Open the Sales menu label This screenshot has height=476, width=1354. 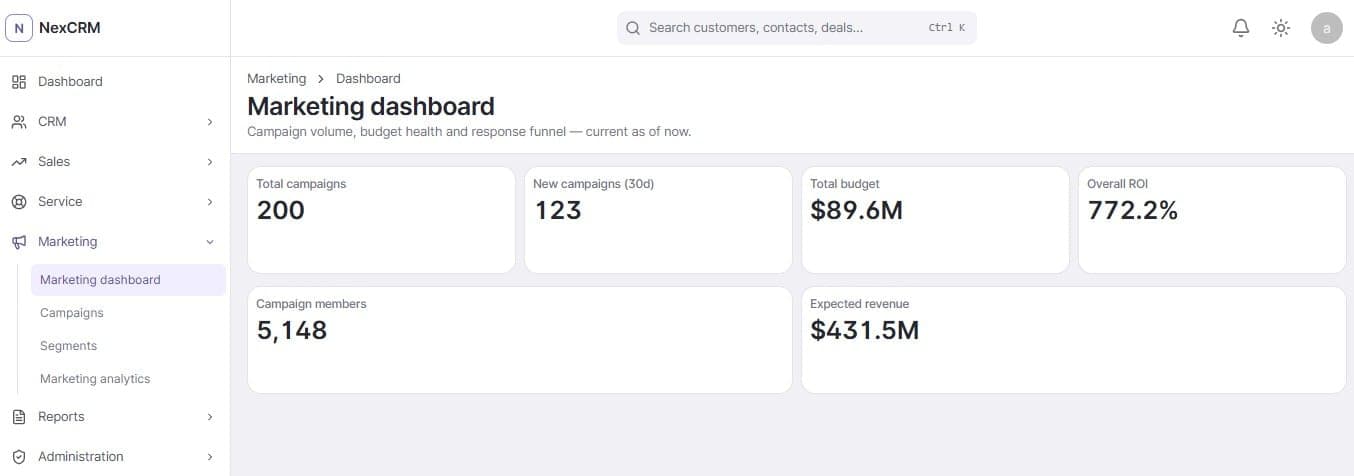[x=54, y=162]
